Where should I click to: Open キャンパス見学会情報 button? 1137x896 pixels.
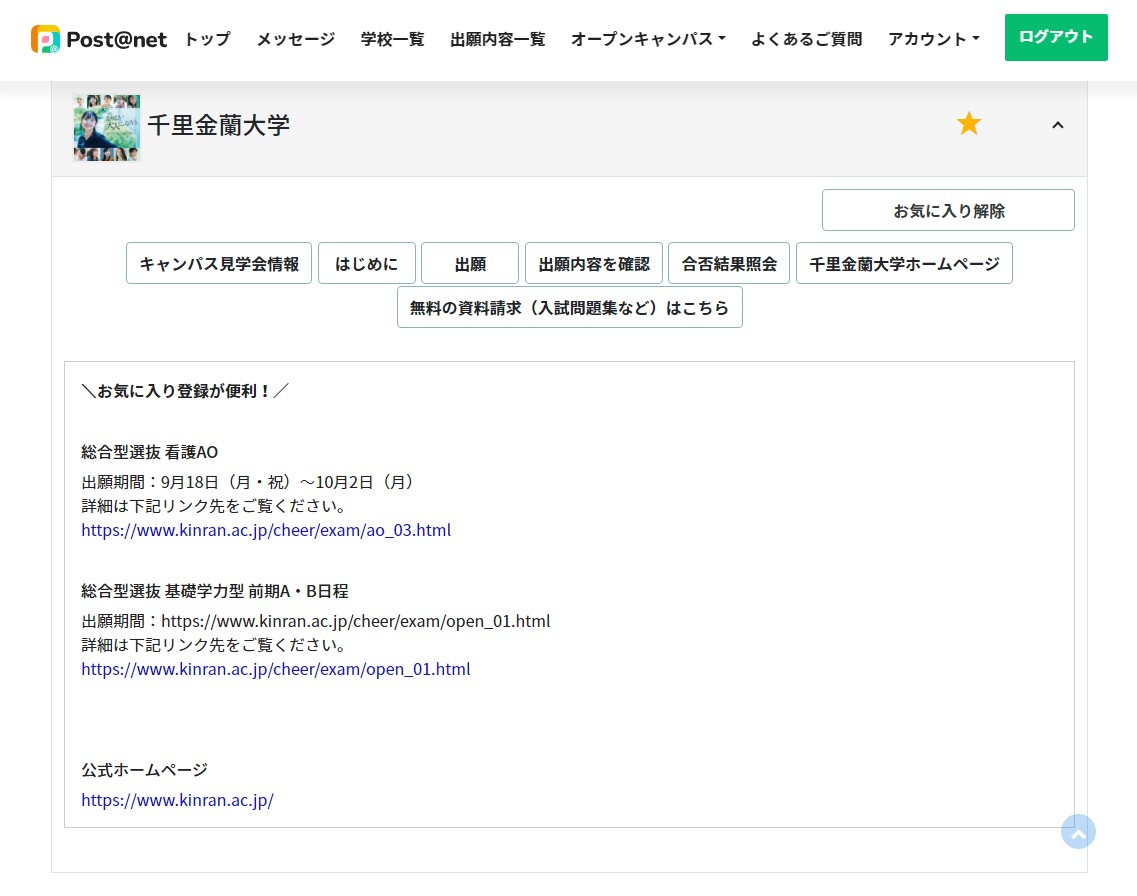[x=219, y=263]
